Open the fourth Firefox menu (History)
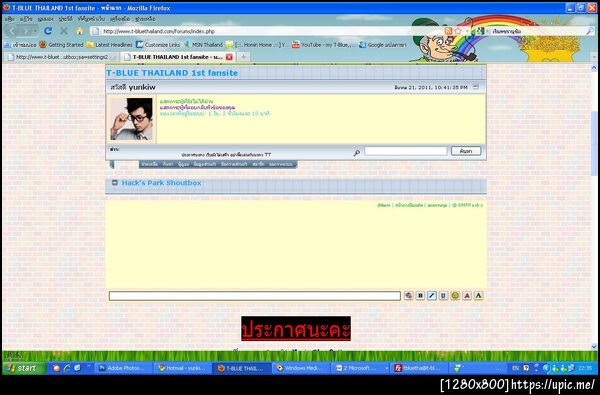 click(x=65, y=19)
